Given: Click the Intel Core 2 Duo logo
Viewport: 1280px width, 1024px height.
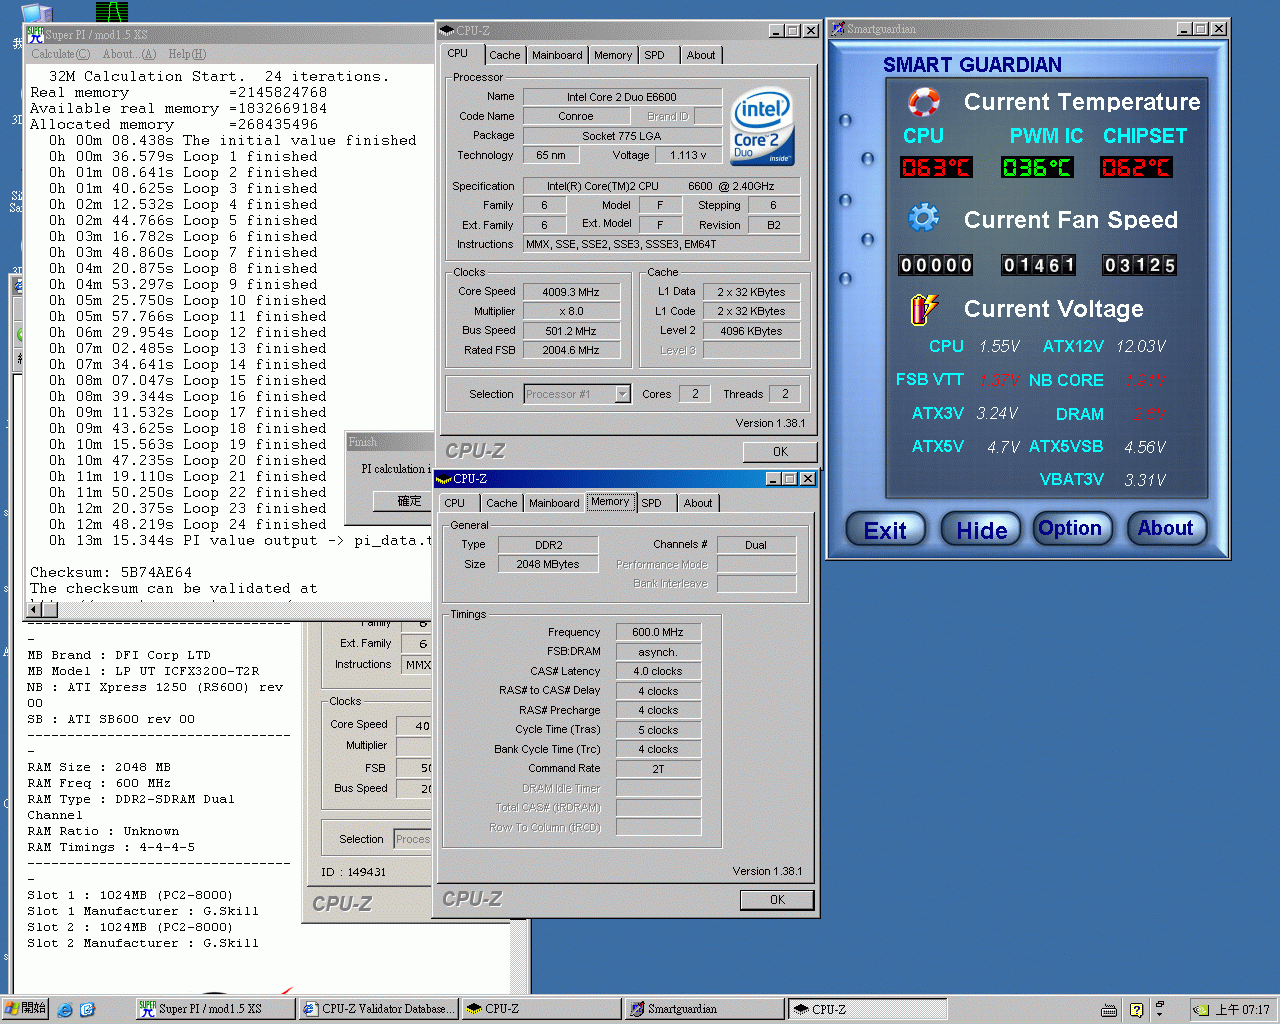Looking at the screenshot, I should (x=763, y=126).
